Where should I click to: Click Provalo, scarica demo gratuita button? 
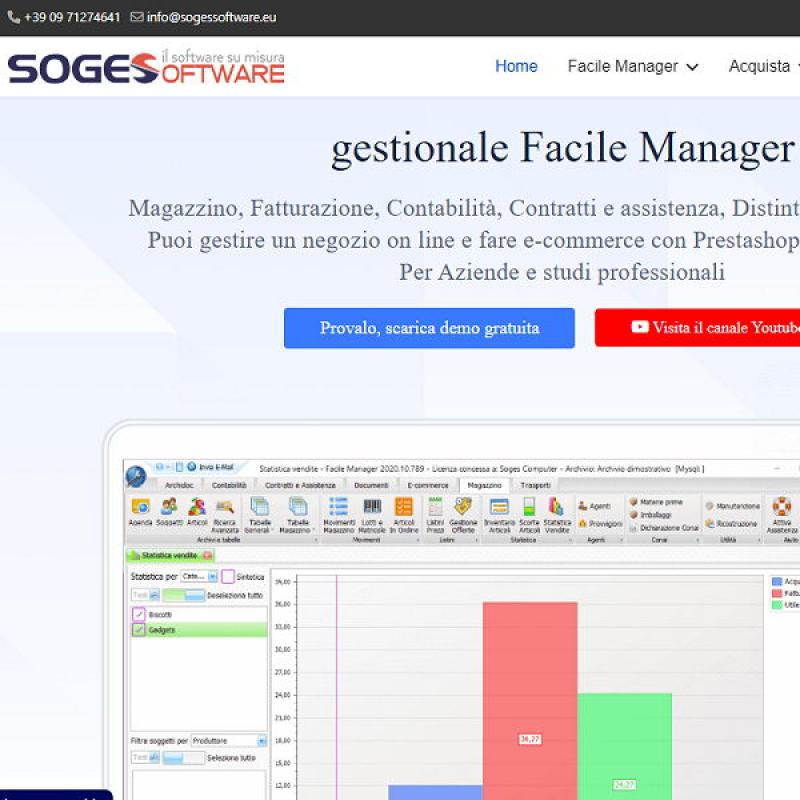(429, 328)
